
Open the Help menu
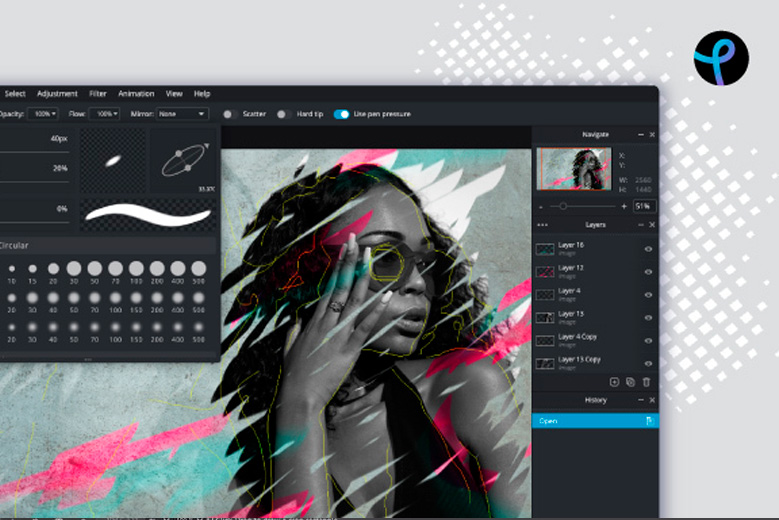(x=202, y=93)
